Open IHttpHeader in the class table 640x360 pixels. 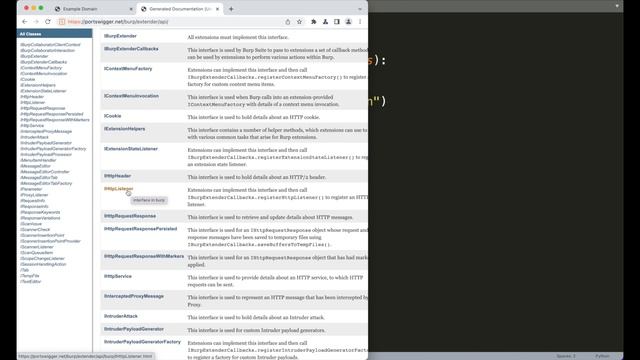click(x=117, y=176)
